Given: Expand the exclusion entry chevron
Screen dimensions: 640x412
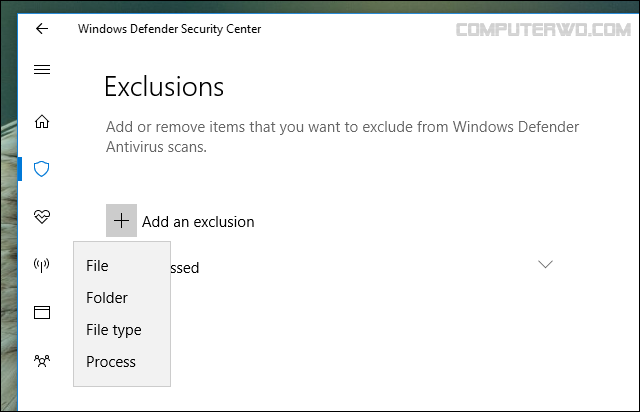Looking at the screenshot, I should [x=545, y=265].
